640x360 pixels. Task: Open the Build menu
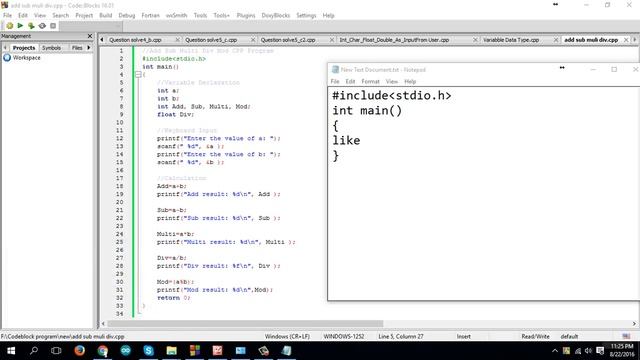tap(106, 15)
